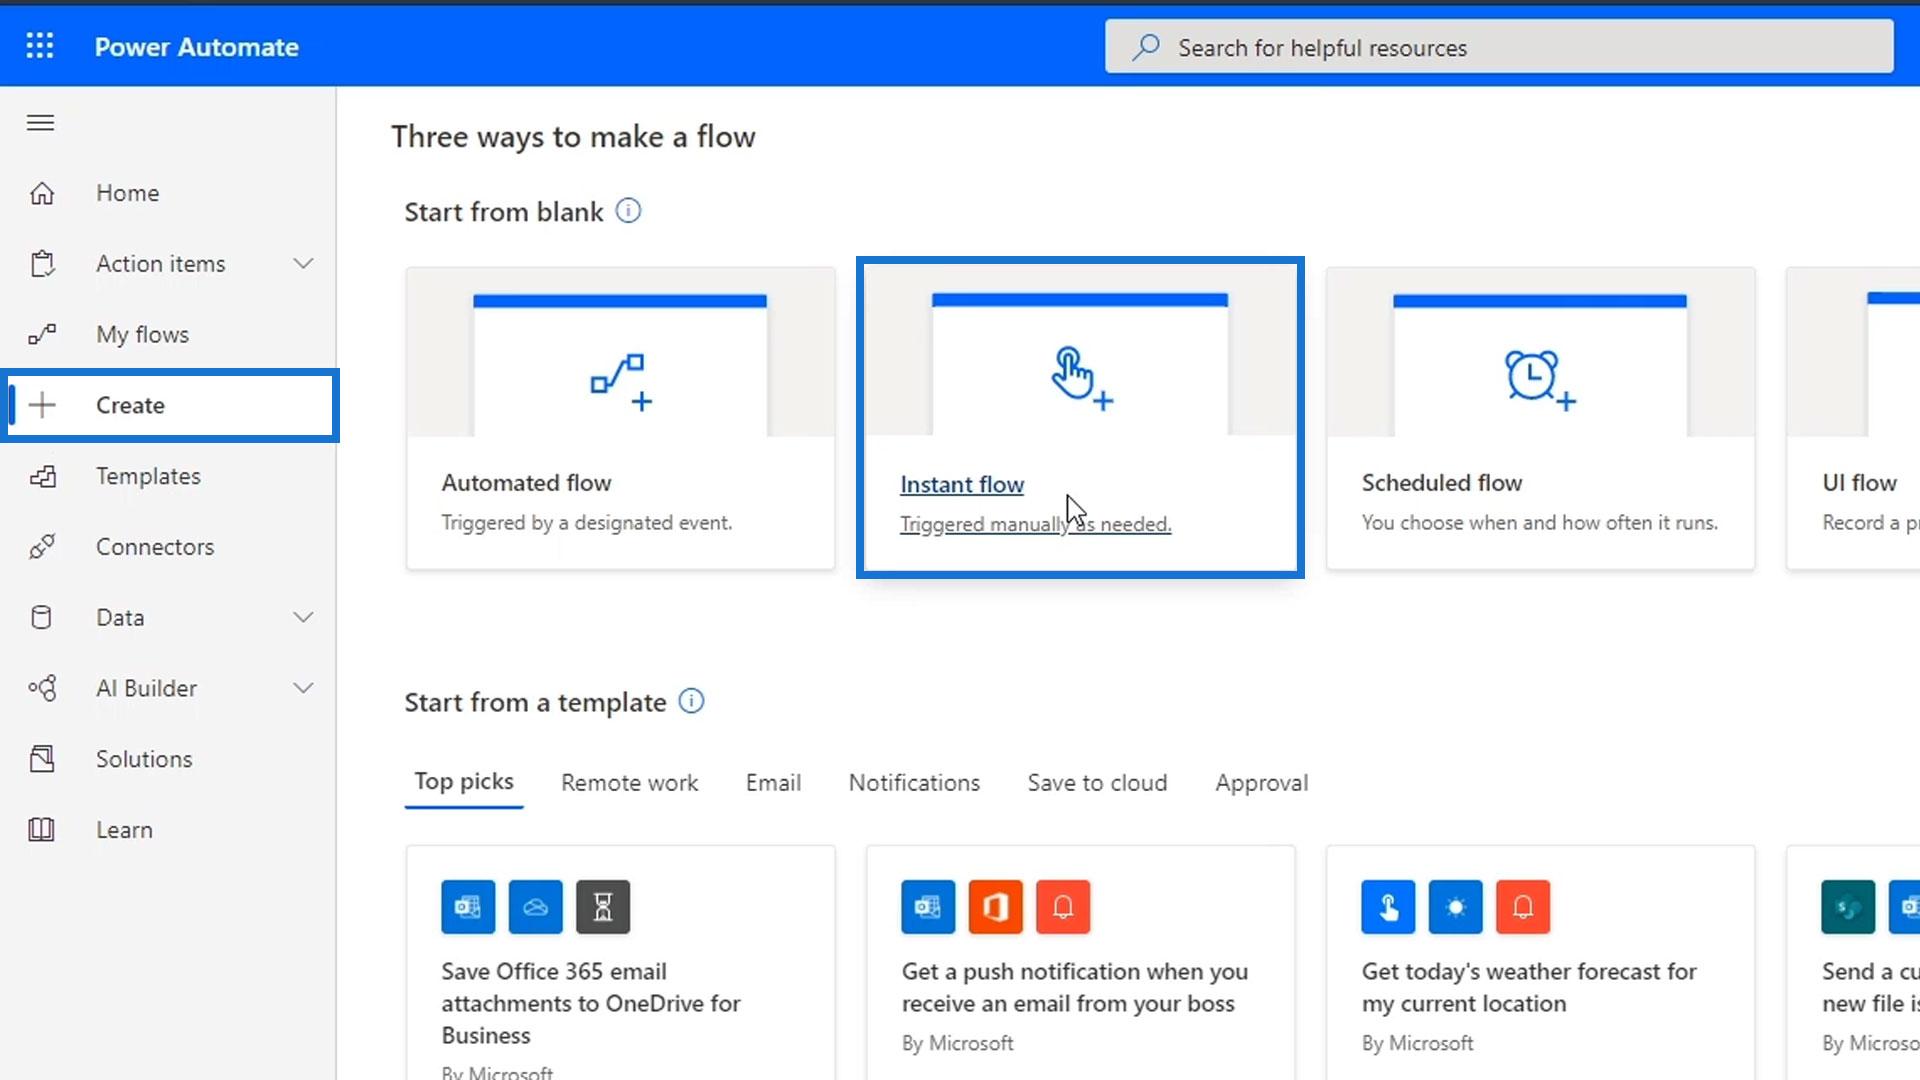1920x1080 pixels.
Task: Switch to the Remote work tab
Action: click(629, 783)
